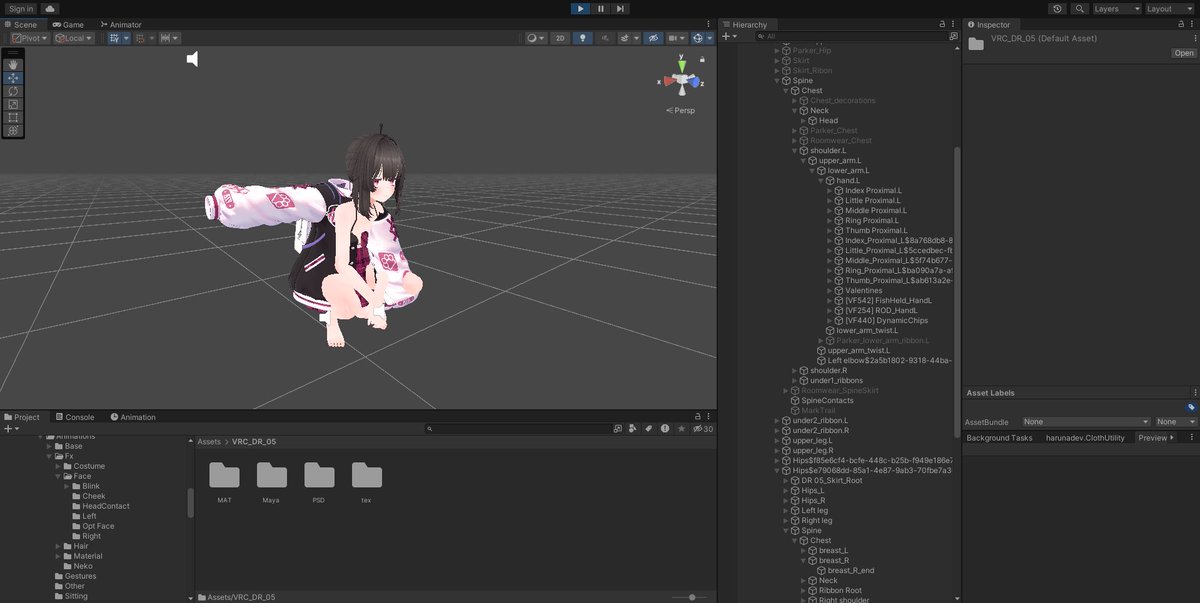Open the cloud services icon
Image resolution: width=1200 pixels, height=603 pixels.
51,8
